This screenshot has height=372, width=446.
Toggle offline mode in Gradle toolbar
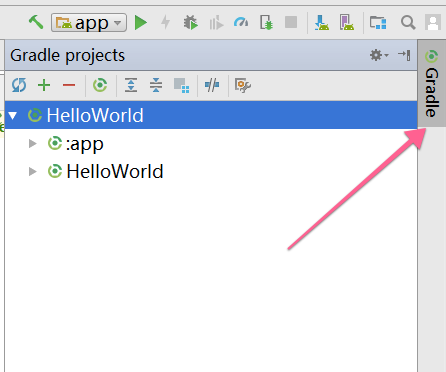coord(212,85)
